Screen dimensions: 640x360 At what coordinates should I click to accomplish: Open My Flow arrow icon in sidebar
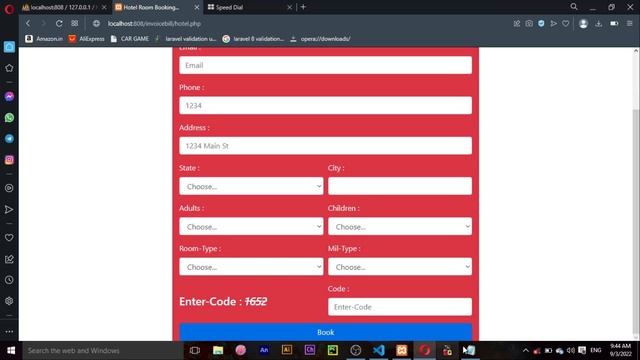point(9,209)
